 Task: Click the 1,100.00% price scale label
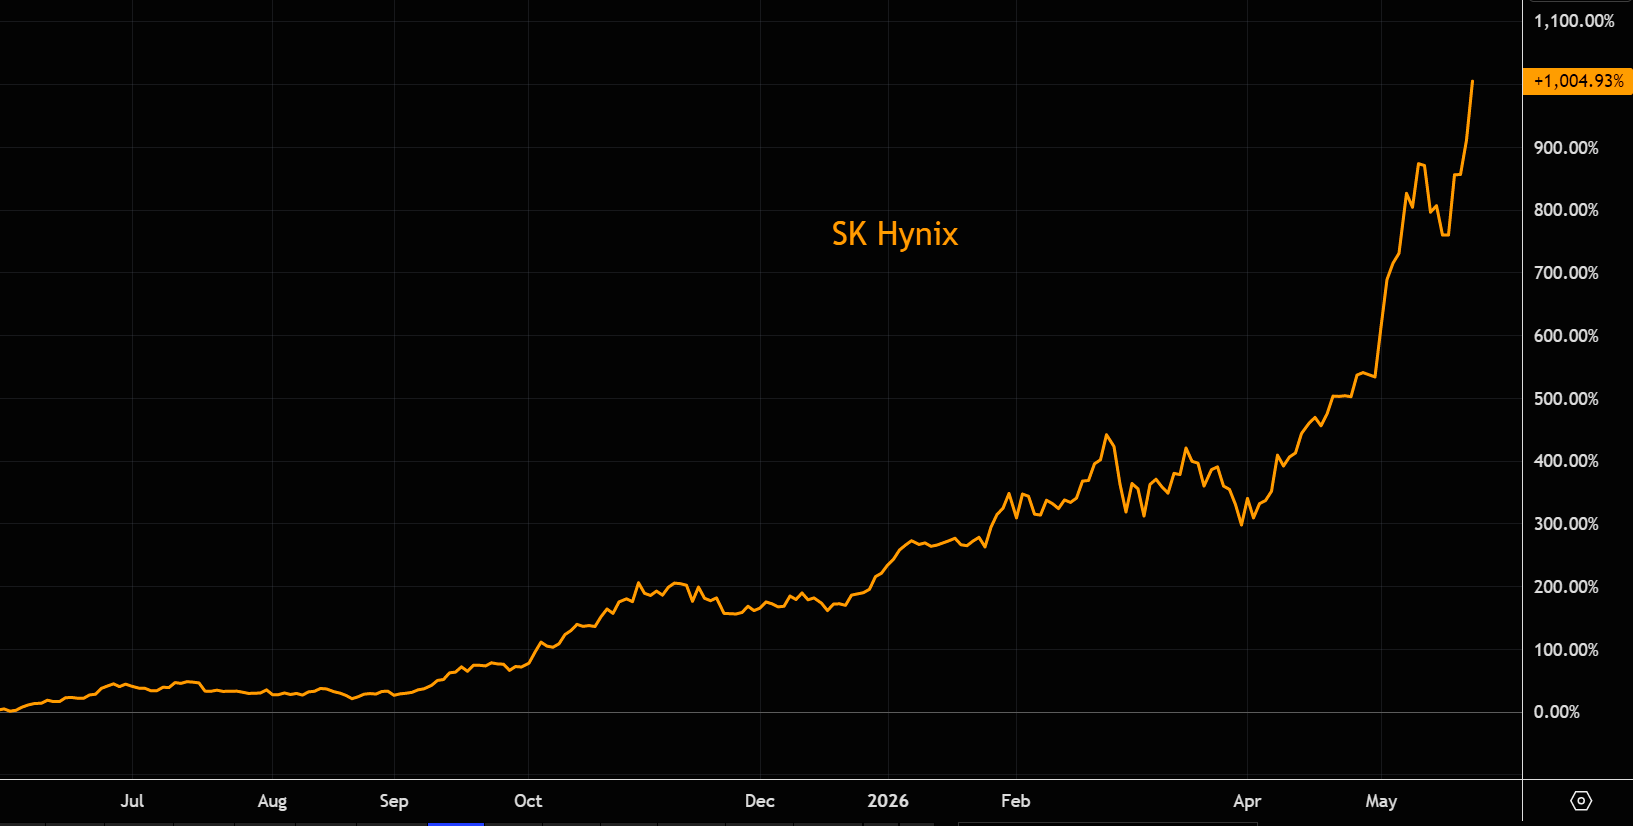(x=1574, y=21)
